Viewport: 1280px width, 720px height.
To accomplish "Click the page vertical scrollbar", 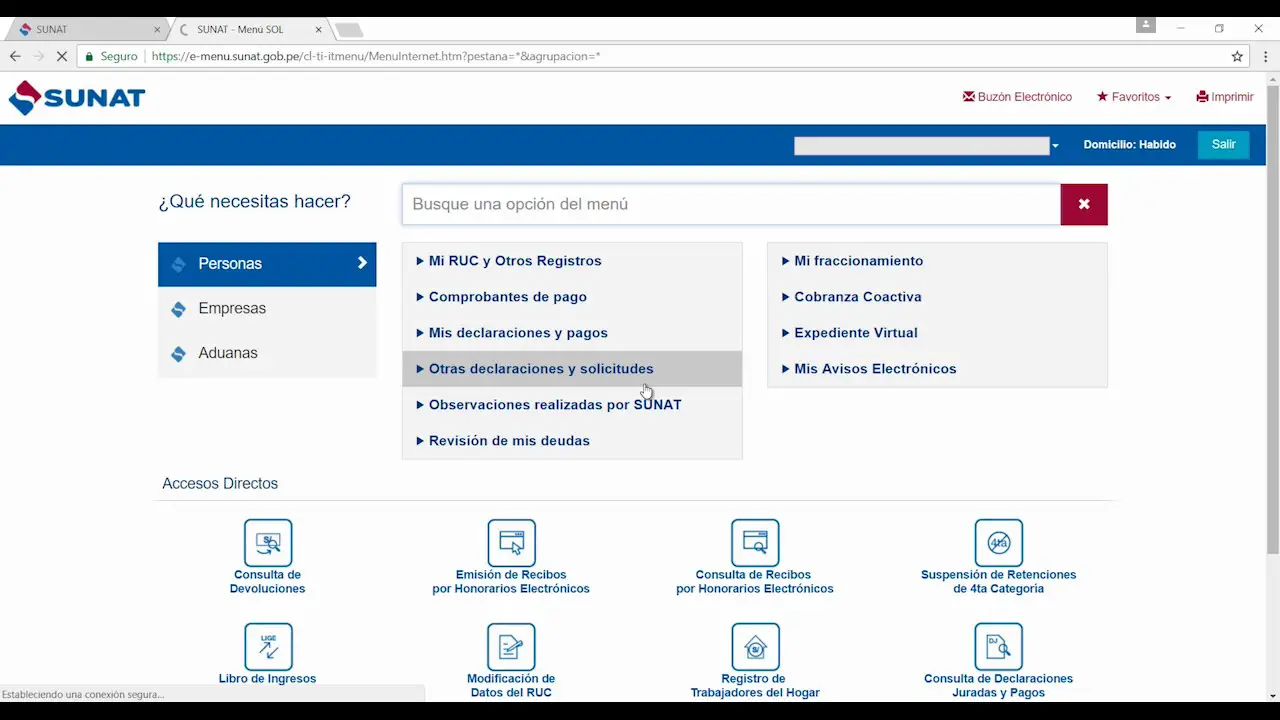I will tap(1272, 320).
